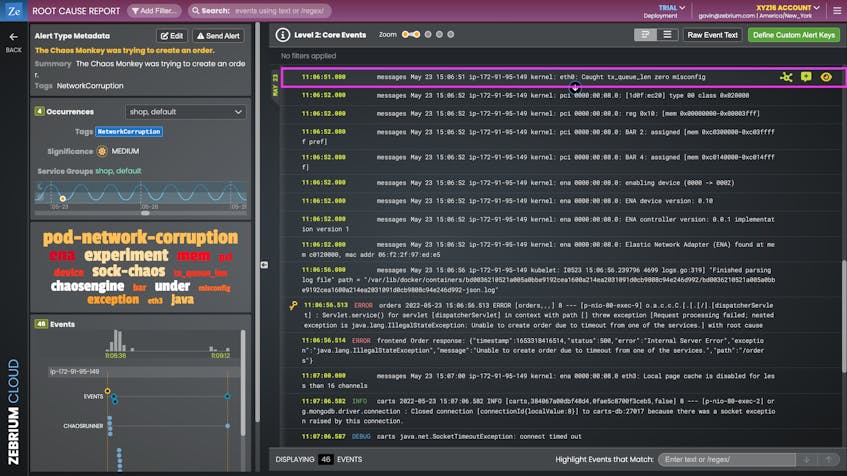Switch to wrapped-lines view toggle
The width and height of the screenshot is (847, 476).
coord(646,35)
